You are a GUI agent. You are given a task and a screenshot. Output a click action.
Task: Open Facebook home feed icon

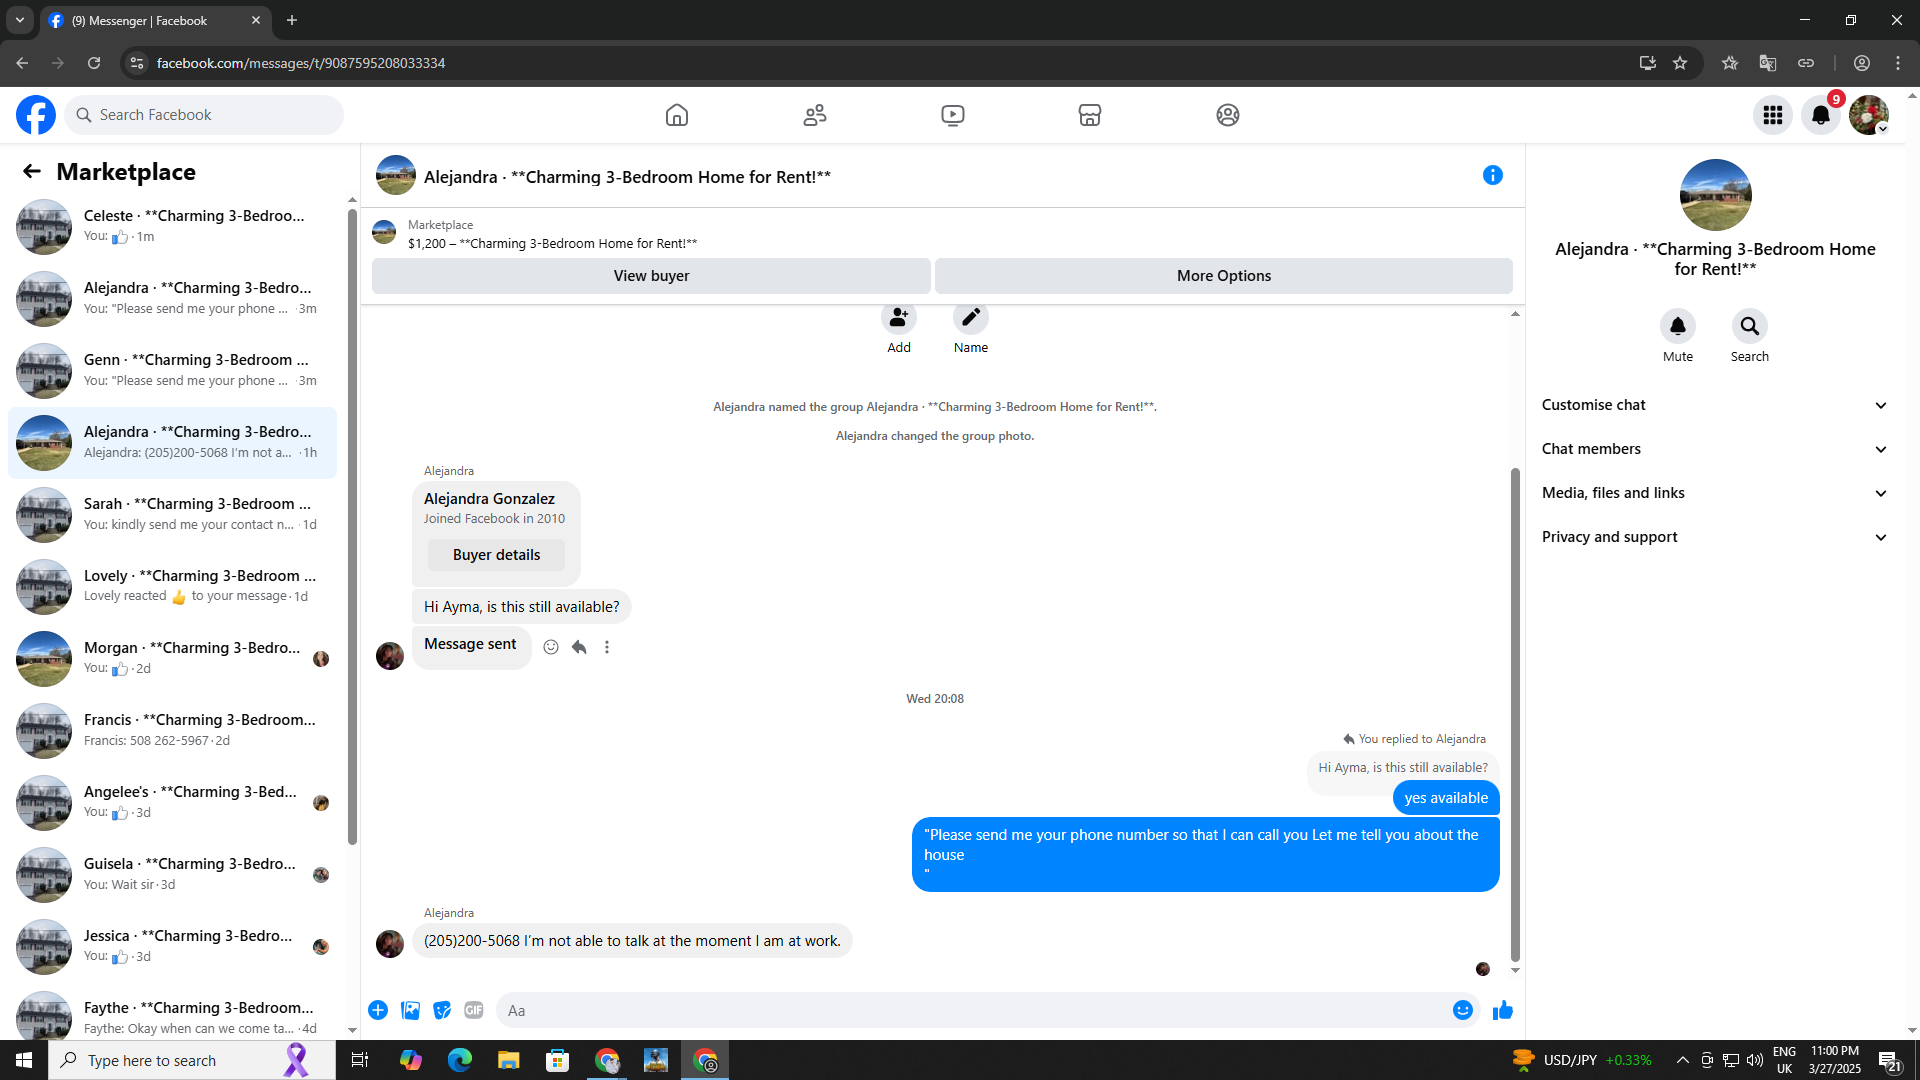[677, 115]
